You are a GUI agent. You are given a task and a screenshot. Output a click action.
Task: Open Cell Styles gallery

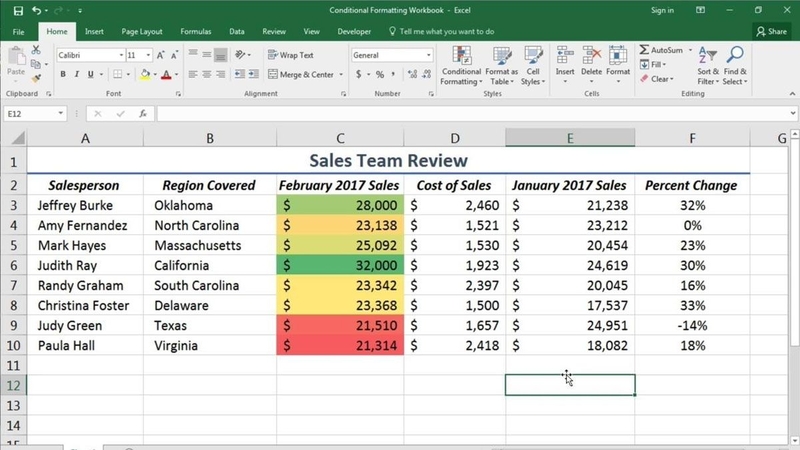pyautogui.click(x=533, y=66)
